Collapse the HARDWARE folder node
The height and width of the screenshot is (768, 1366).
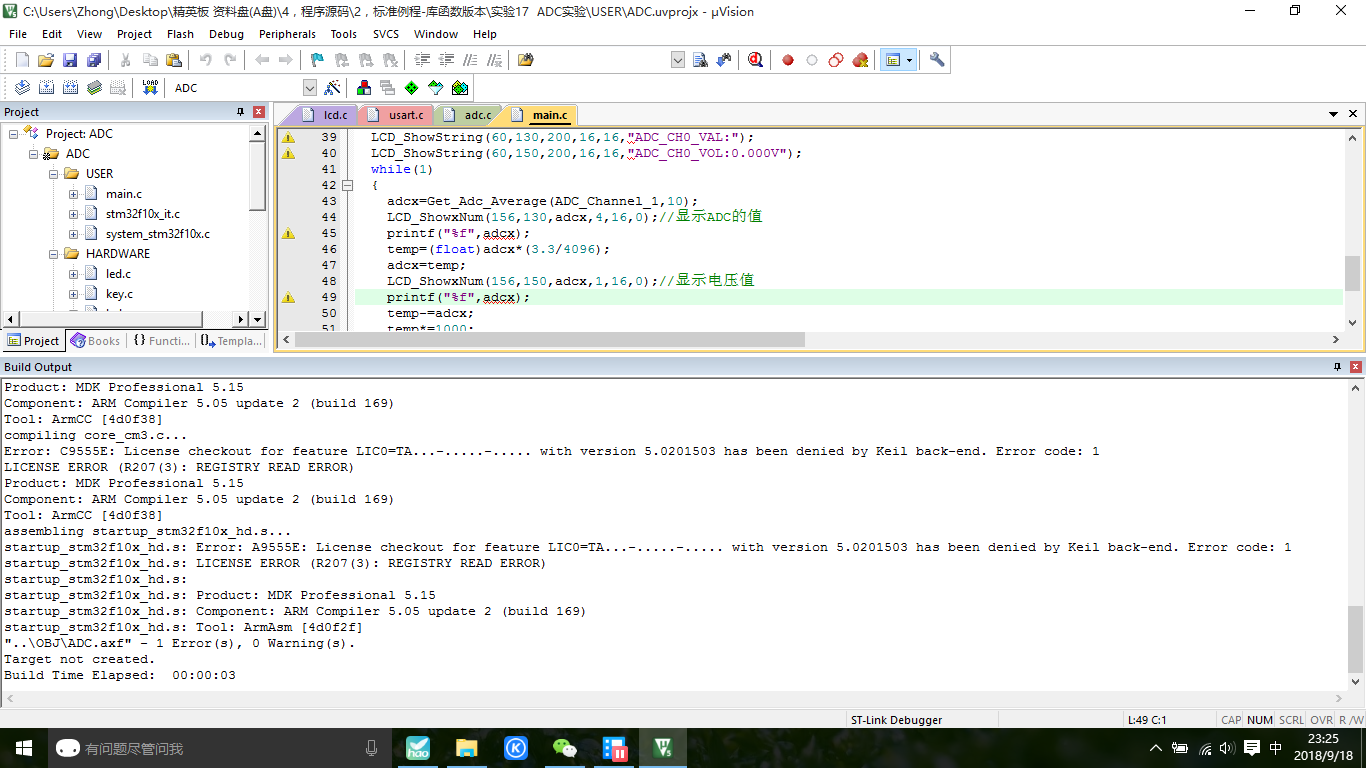point(54,254)
